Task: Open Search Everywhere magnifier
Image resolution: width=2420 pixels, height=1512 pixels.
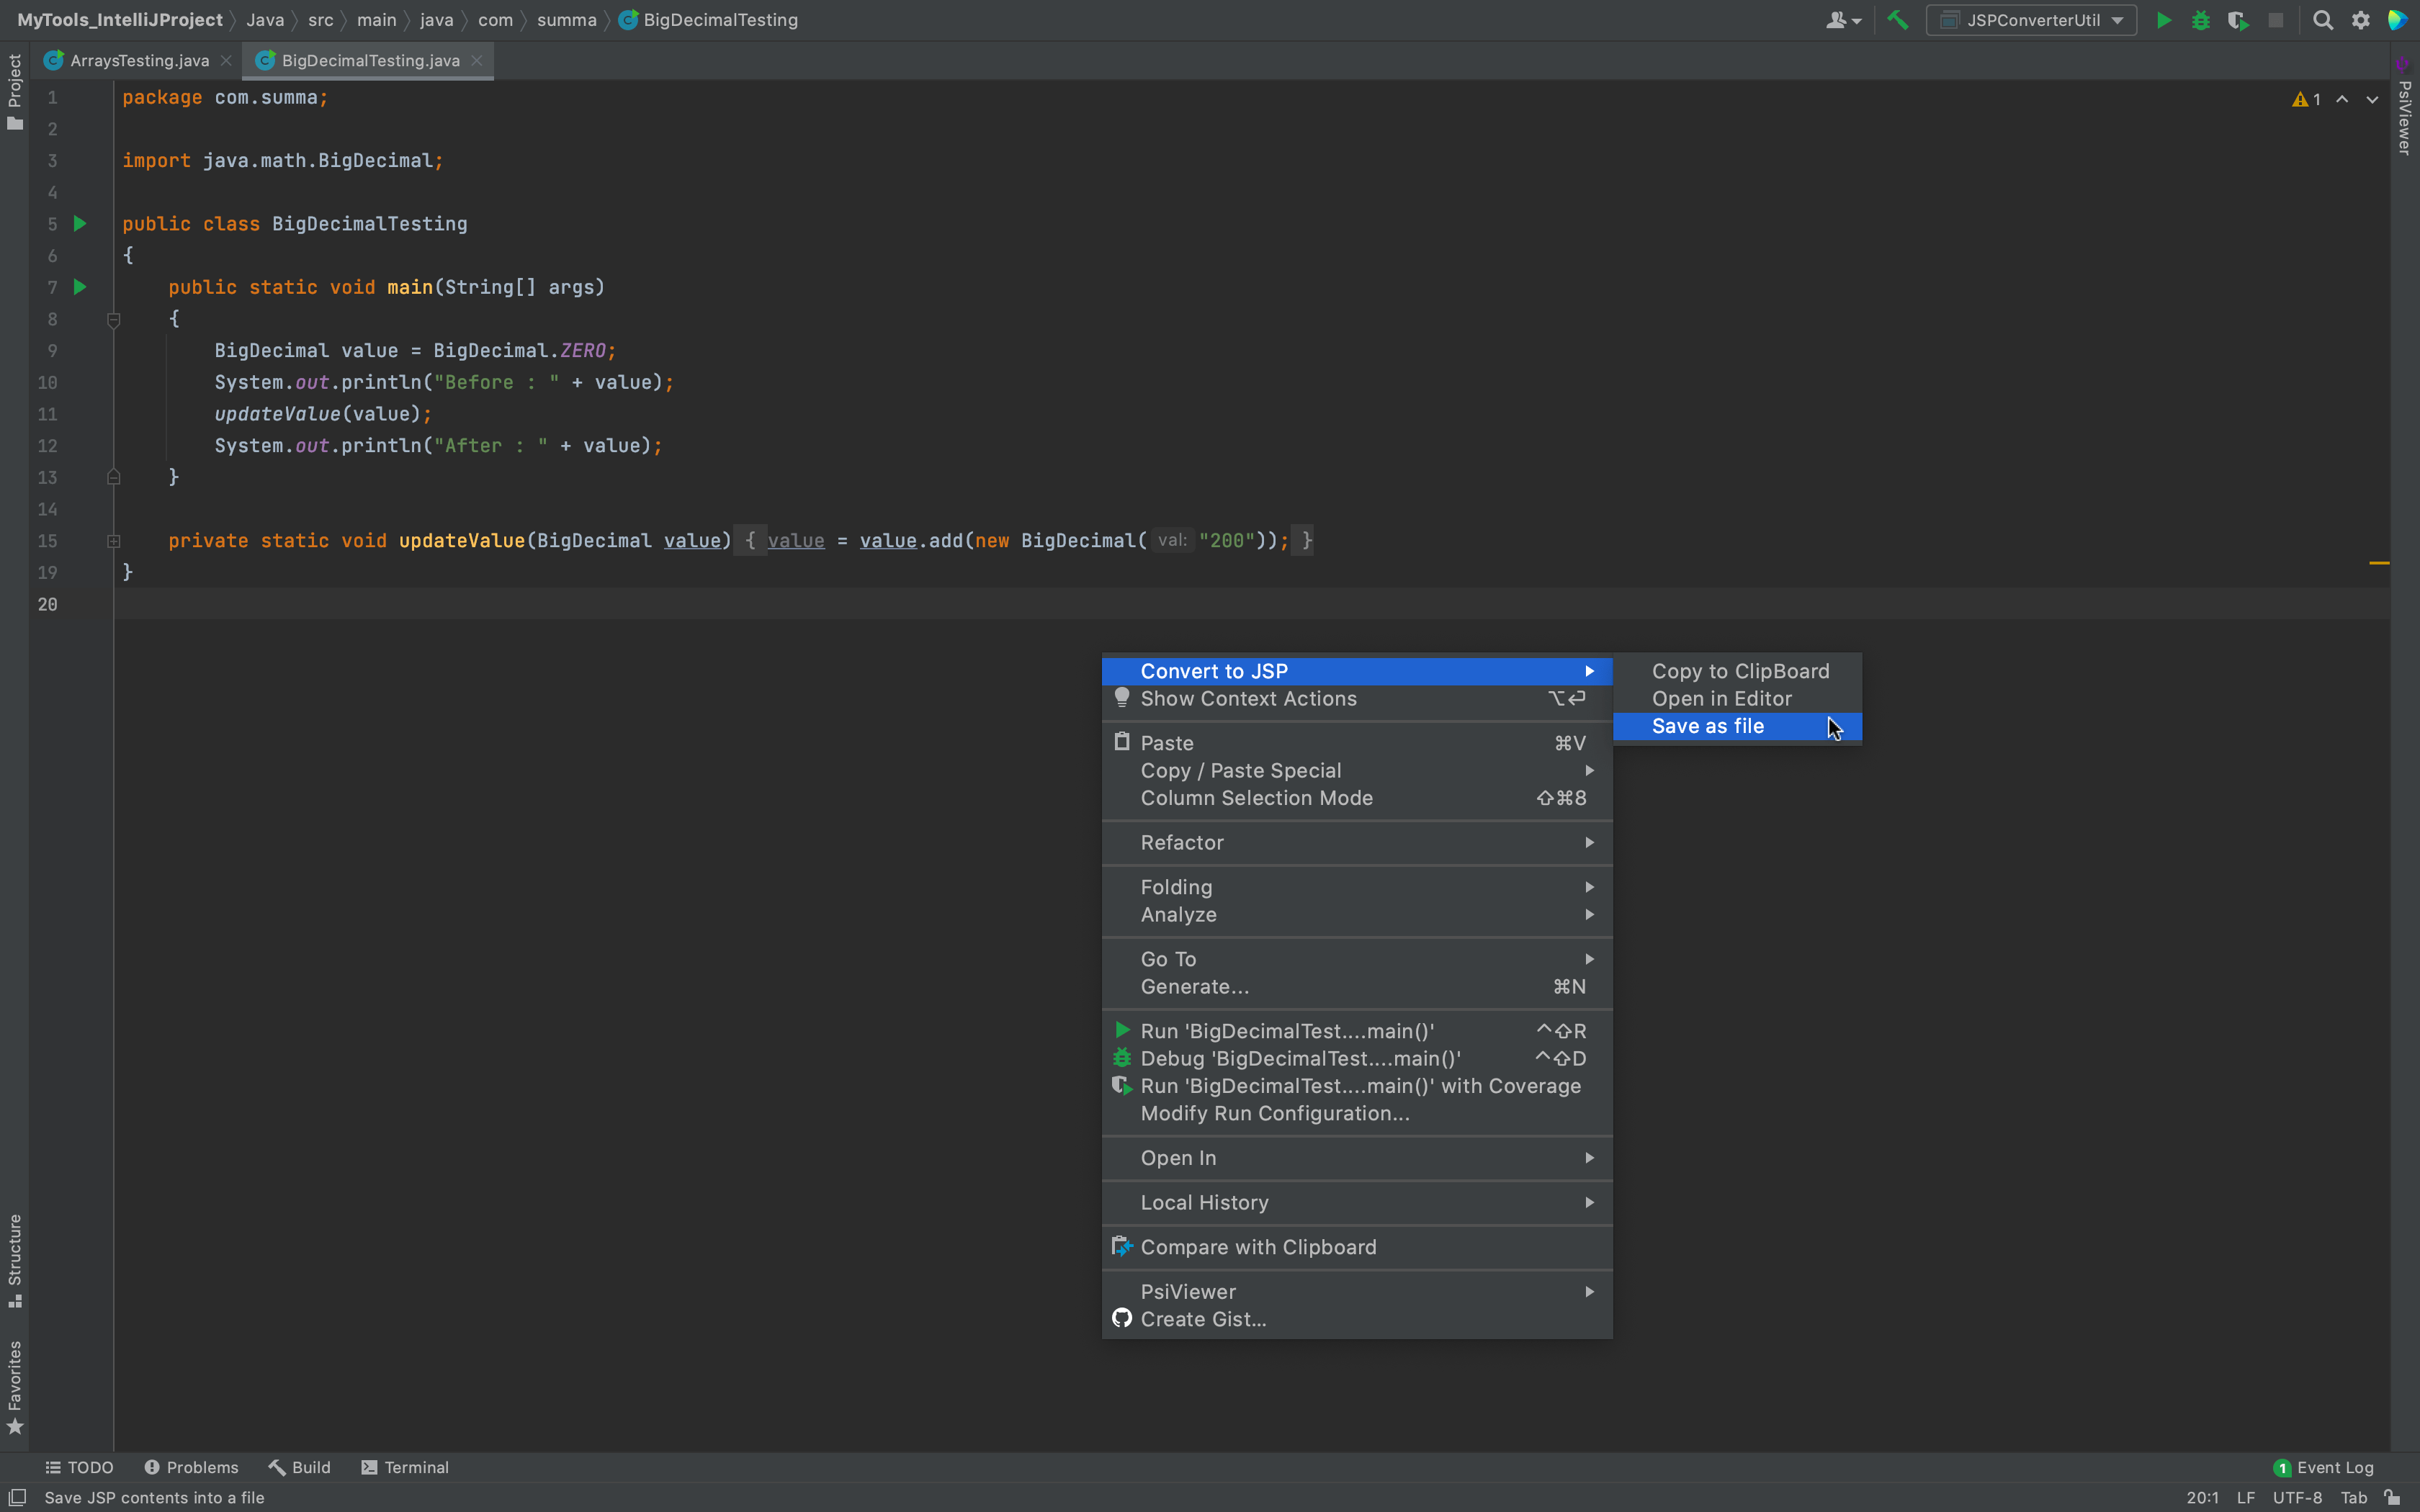Action: click(2323, 19)
